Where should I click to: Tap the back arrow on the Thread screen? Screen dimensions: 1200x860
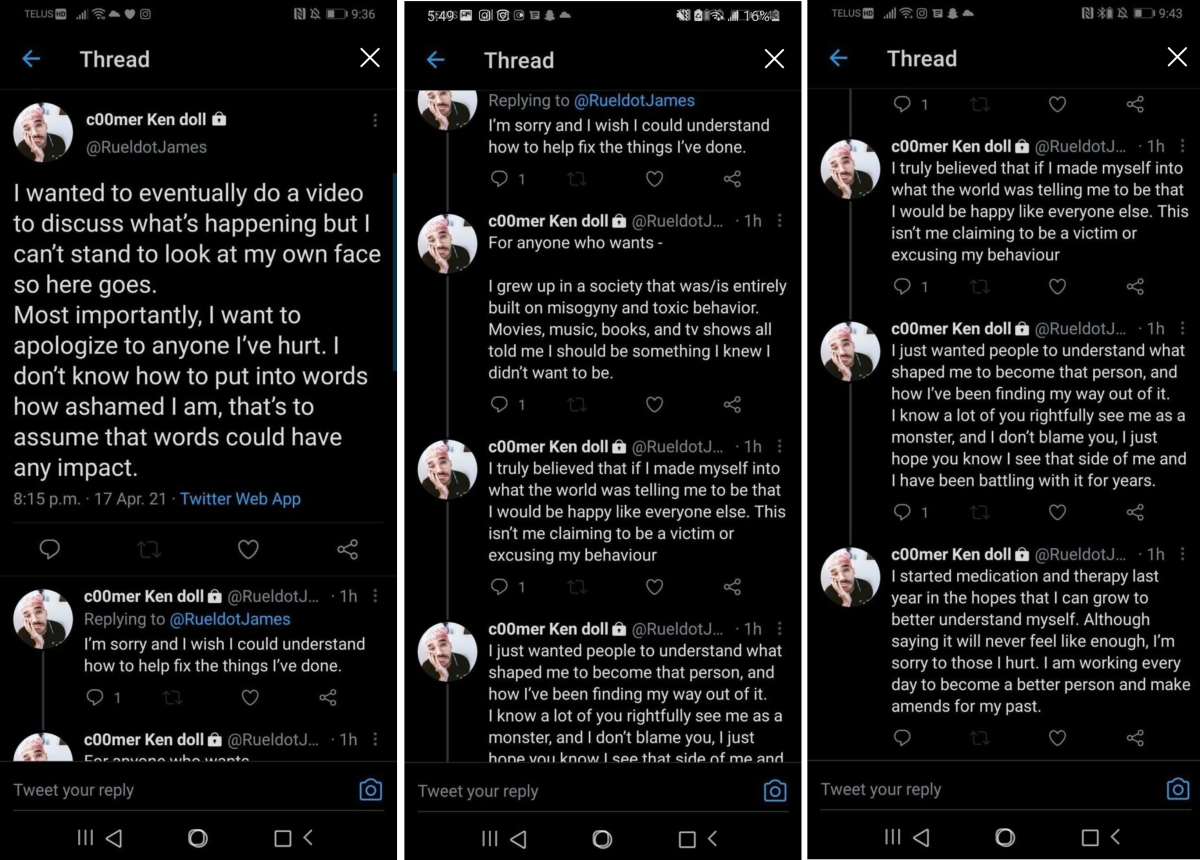click(x=31, y=58)
